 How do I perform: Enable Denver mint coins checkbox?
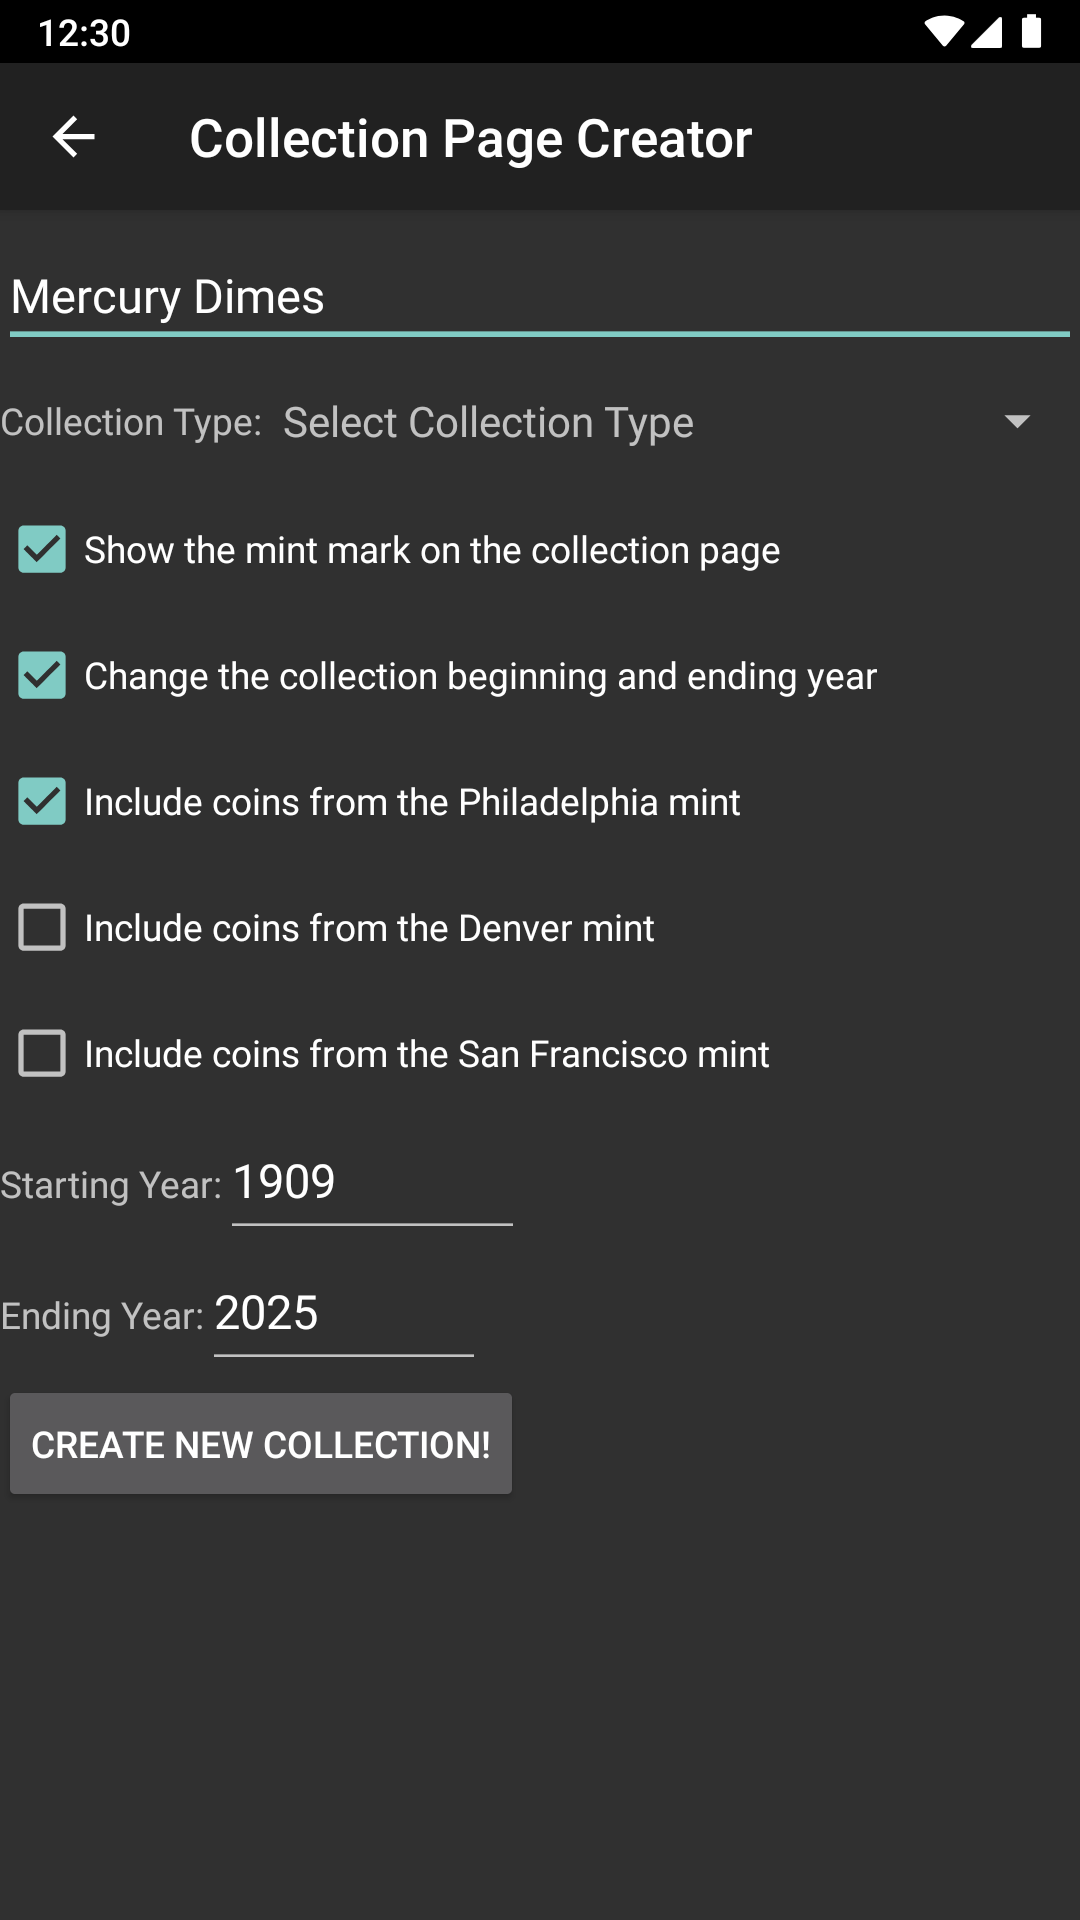[x=42, y=928]
